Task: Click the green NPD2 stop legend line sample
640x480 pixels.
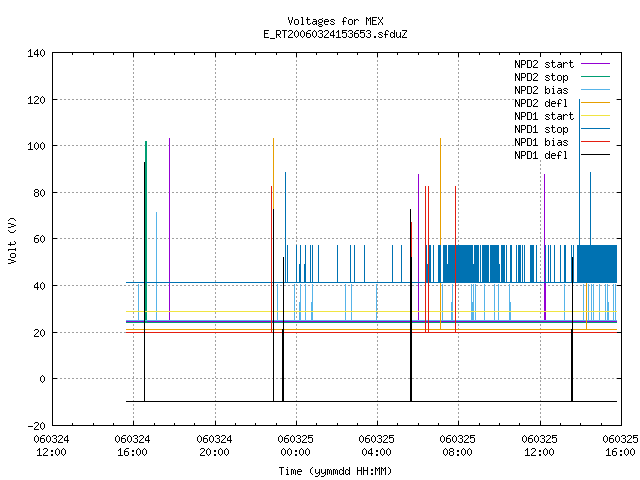Action: 596,77
